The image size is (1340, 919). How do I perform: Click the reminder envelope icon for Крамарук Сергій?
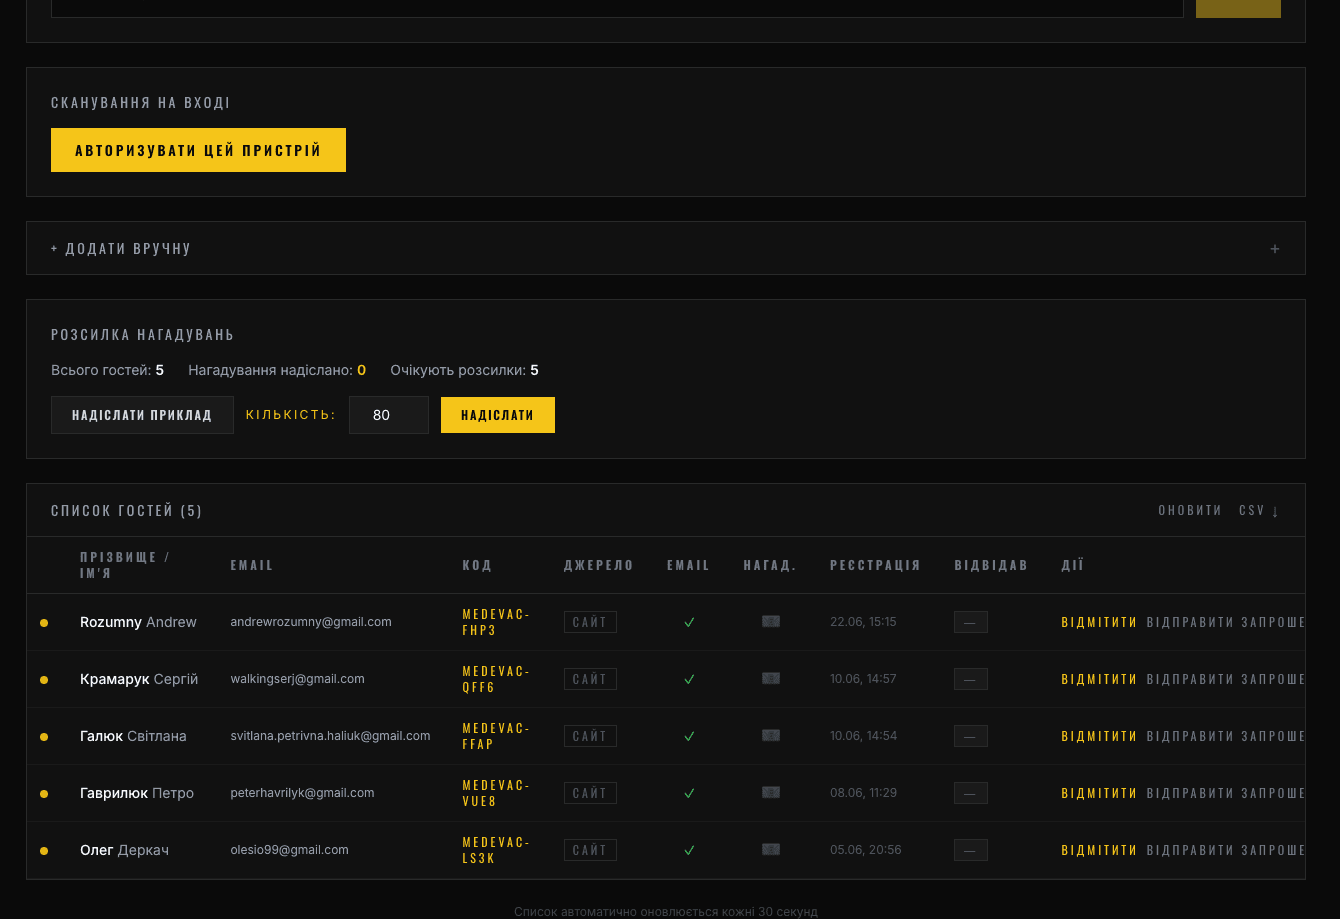[770, 679]
